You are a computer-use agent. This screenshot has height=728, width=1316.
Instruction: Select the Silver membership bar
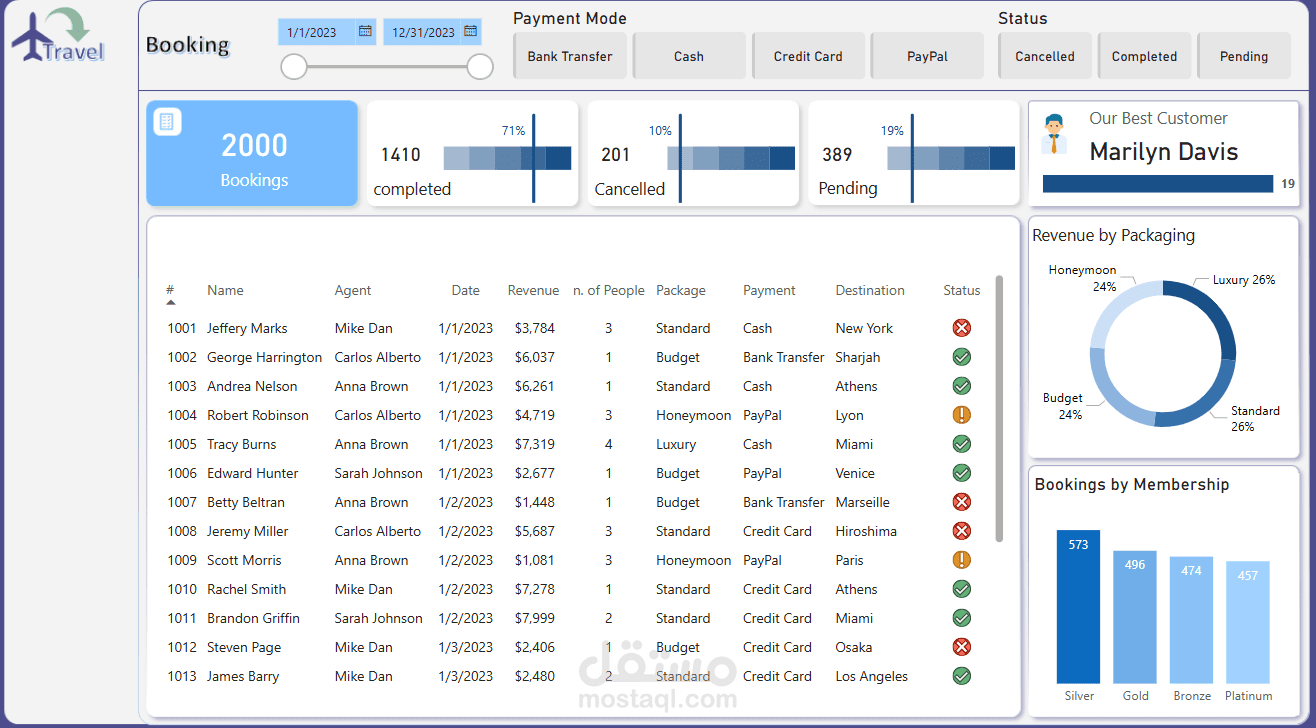point(1078,606)
